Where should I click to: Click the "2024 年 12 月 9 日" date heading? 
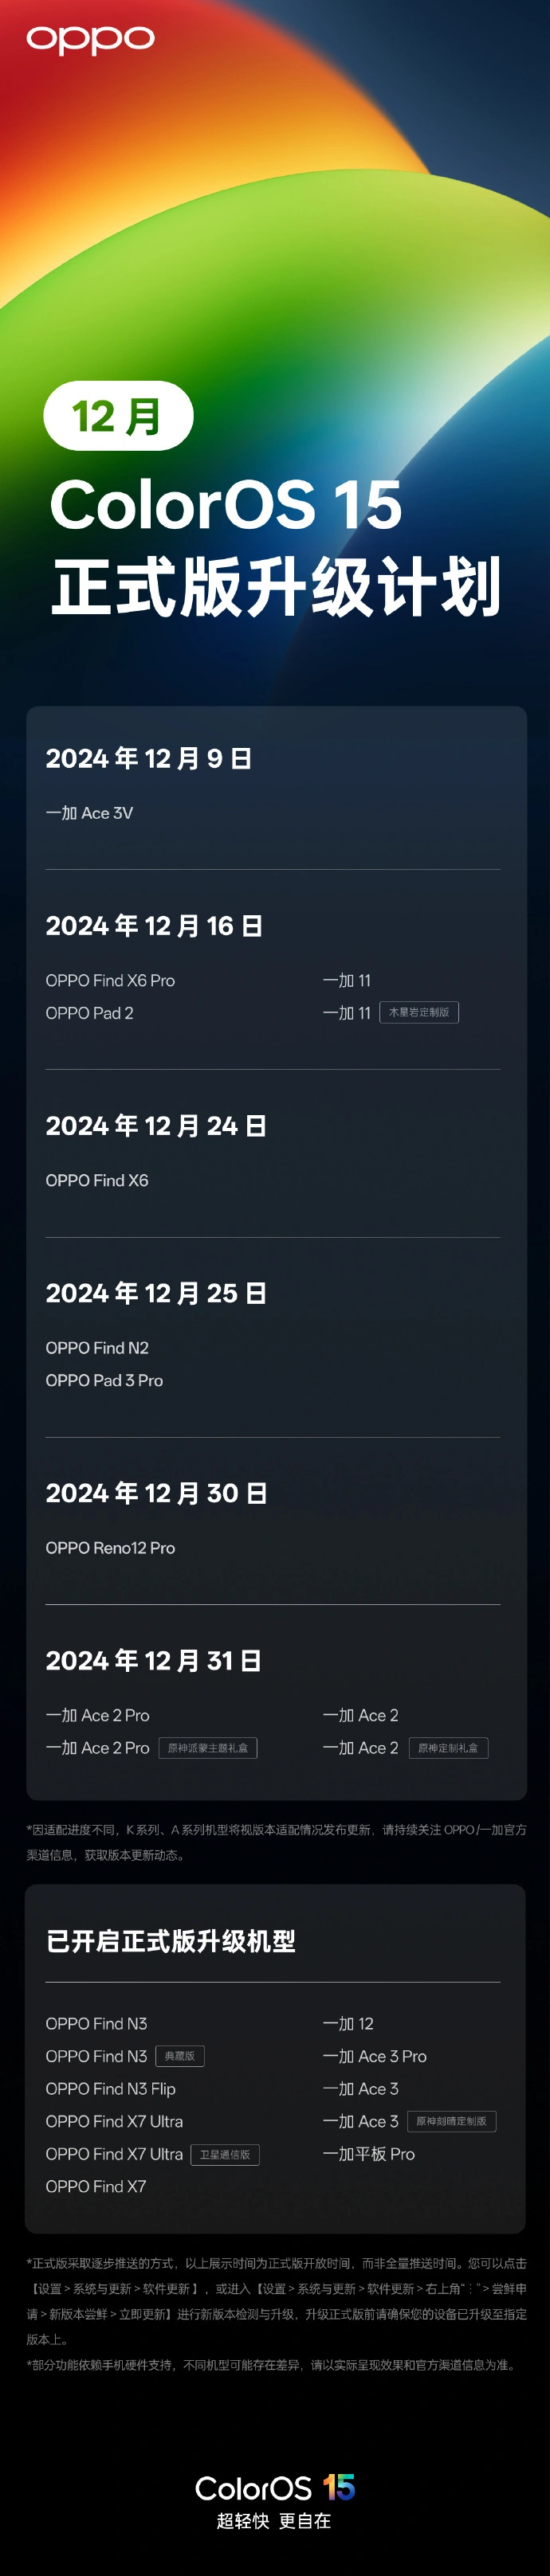pyautogui.click(x=148, y=759)
